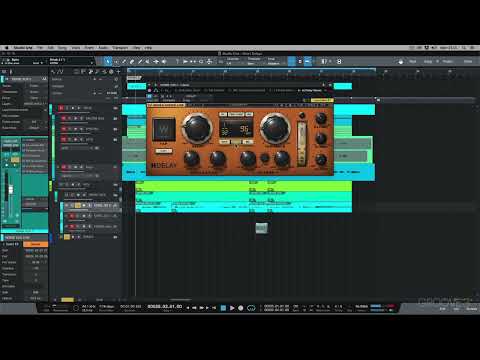Click the transport Fast Forward button

(x=201, y=308)
